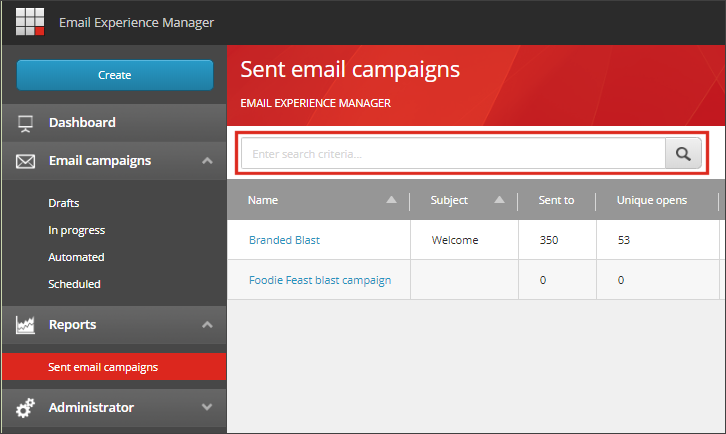Collapse the Email campaigns section chevron

coord(207,161)
